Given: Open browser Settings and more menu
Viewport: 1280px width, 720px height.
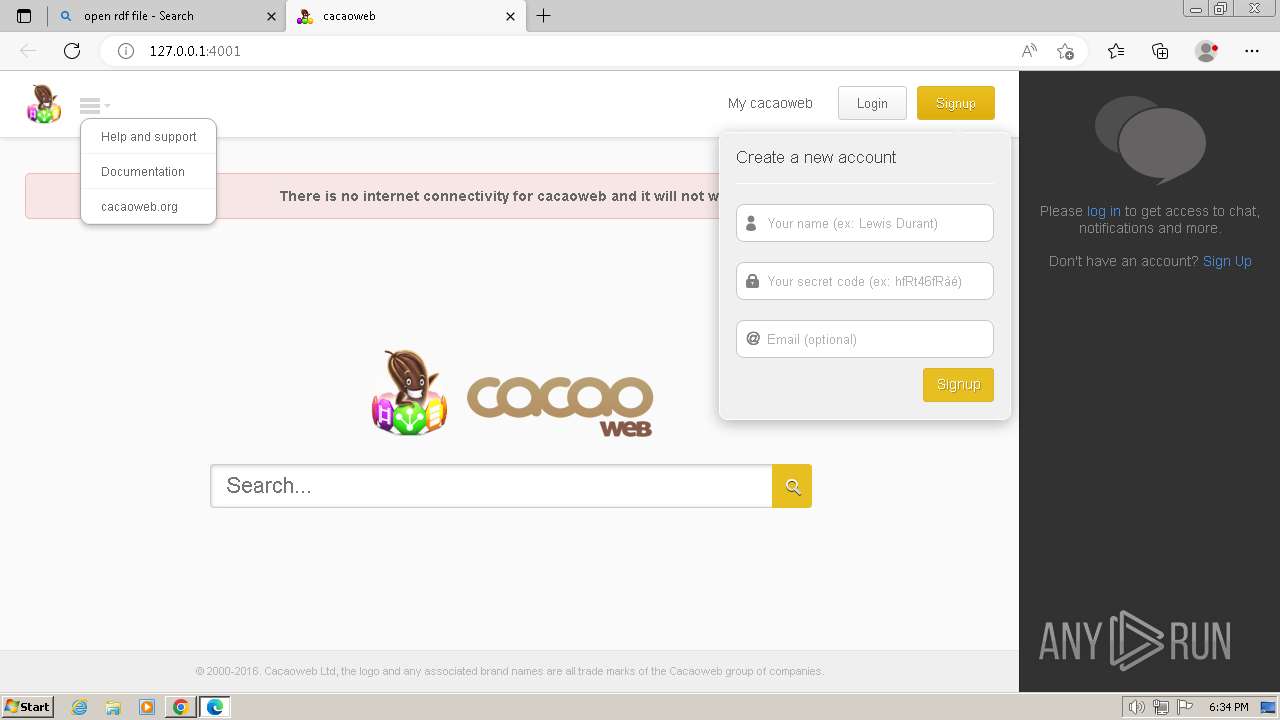Looking at the screenshot, I should pyautogui.click(x=1252, y=51).
